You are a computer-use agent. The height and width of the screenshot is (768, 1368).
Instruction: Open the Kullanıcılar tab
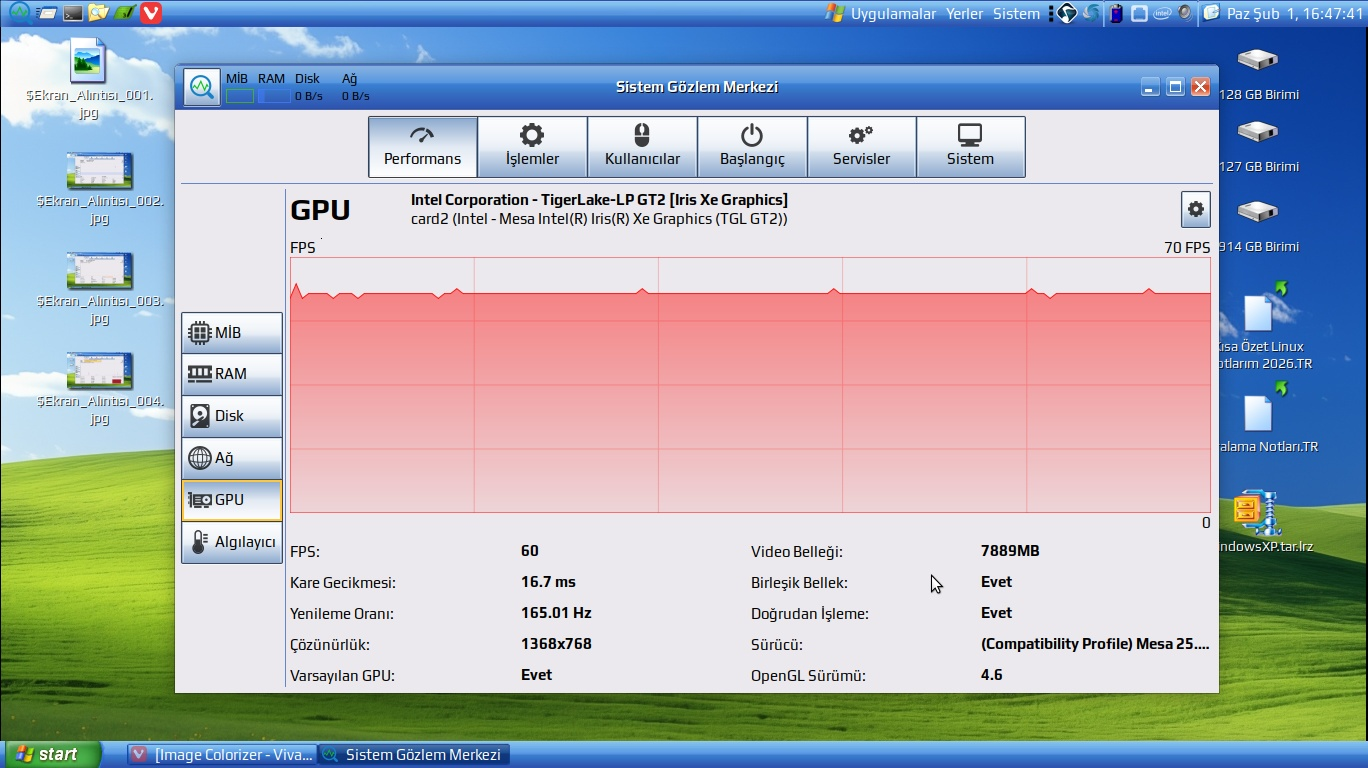point(642,147)
